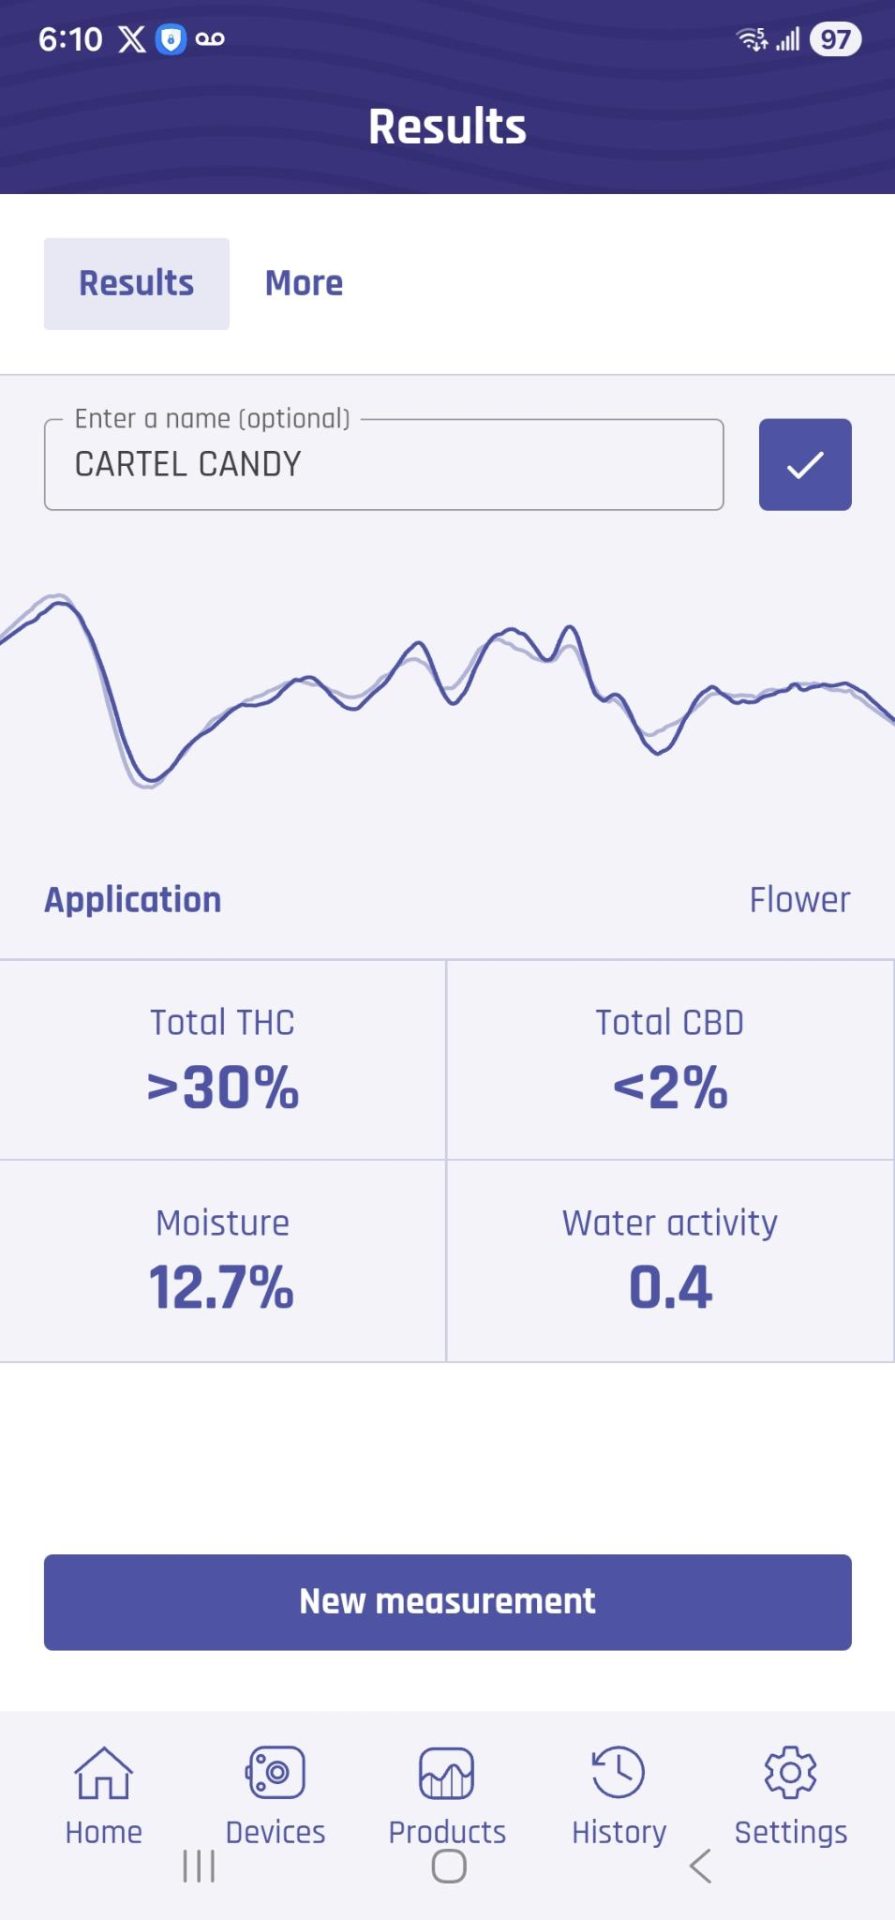Select the Results tab
Screen dimensions: 895x1920
[x=137, y=283]
